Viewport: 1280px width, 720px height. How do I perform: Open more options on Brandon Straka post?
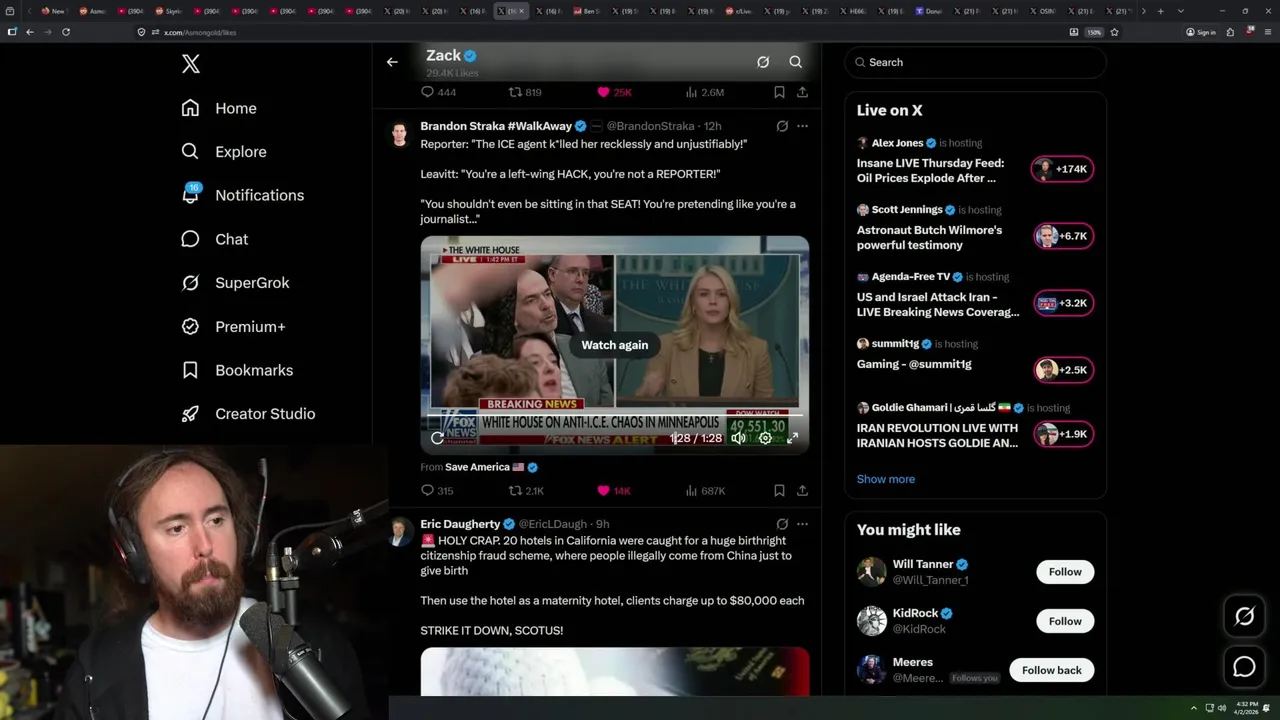click(x=802, y=126)
